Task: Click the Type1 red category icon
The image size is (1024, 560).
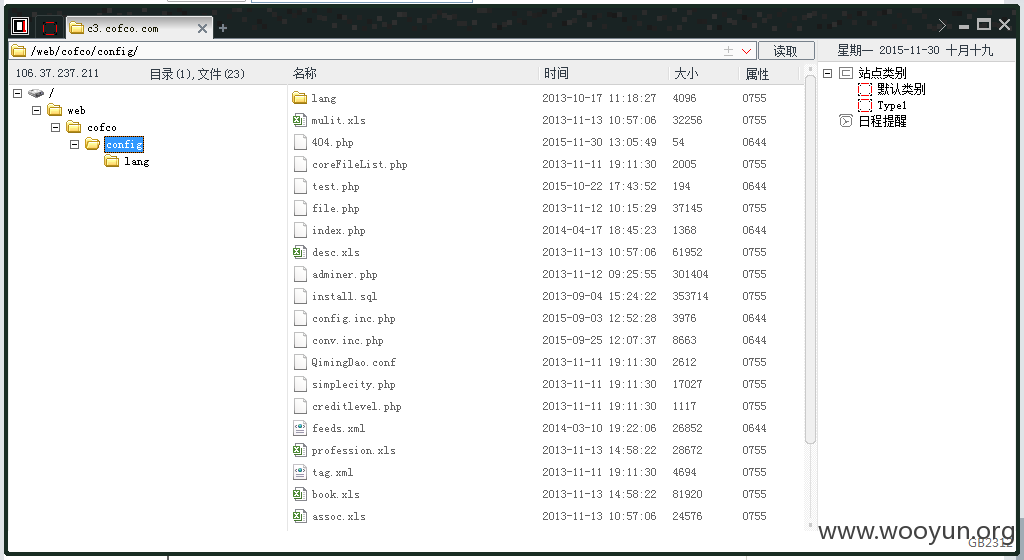Action: pyautogui.click(x=865, y=105)
